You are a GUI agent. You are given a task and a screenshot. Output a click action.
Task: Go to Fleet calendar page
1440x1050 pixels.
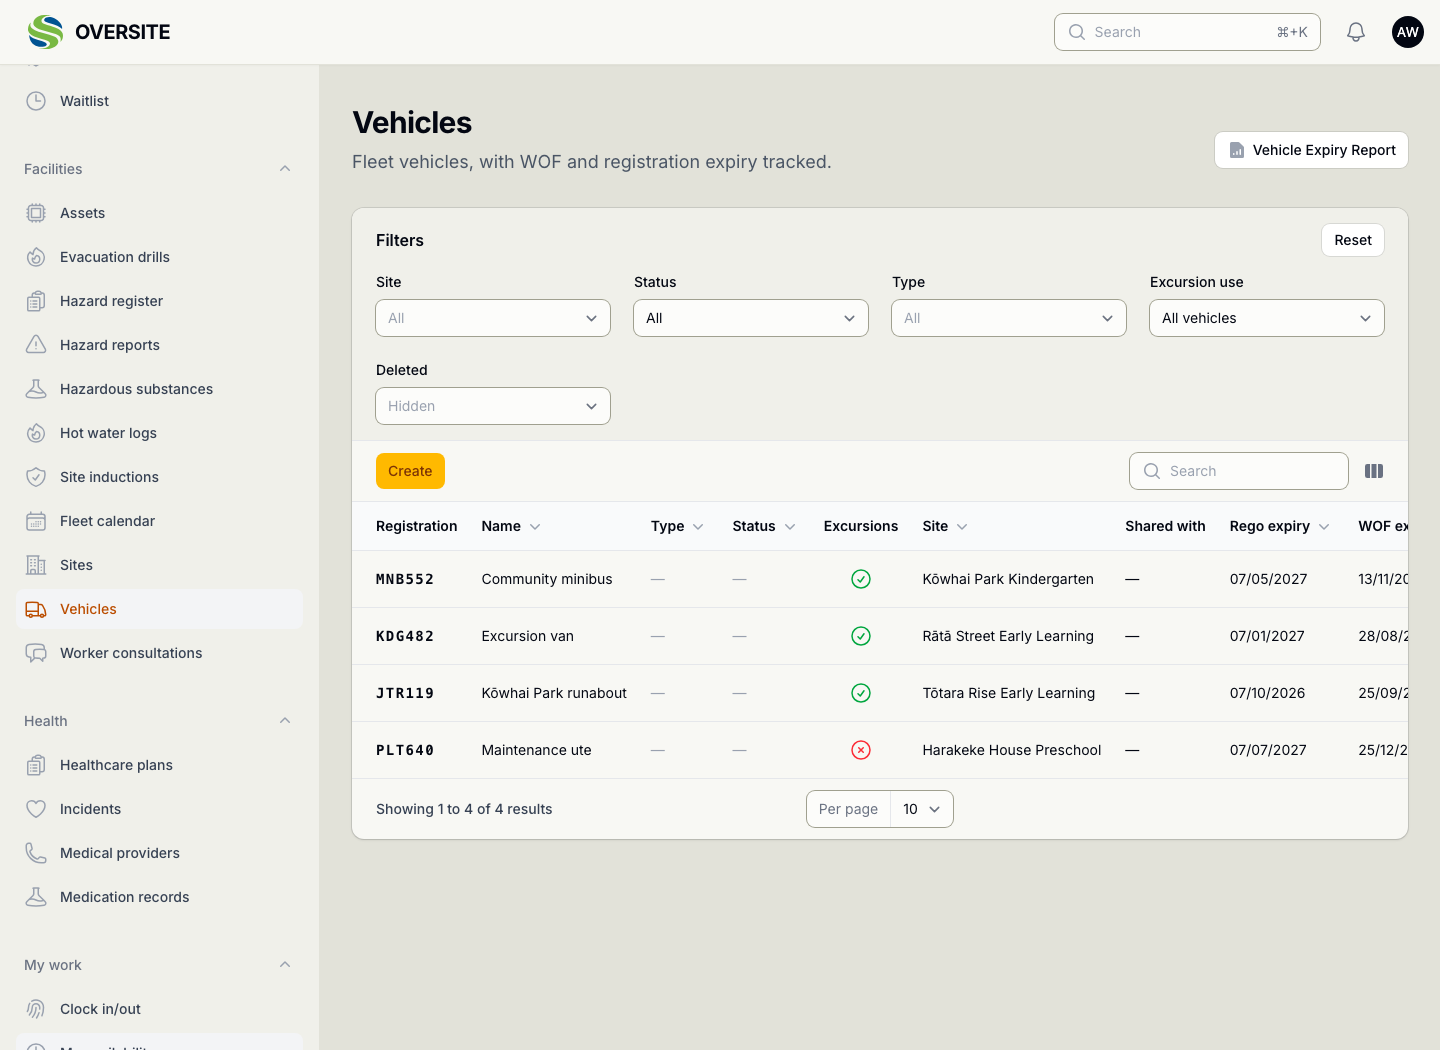[159, 521]
